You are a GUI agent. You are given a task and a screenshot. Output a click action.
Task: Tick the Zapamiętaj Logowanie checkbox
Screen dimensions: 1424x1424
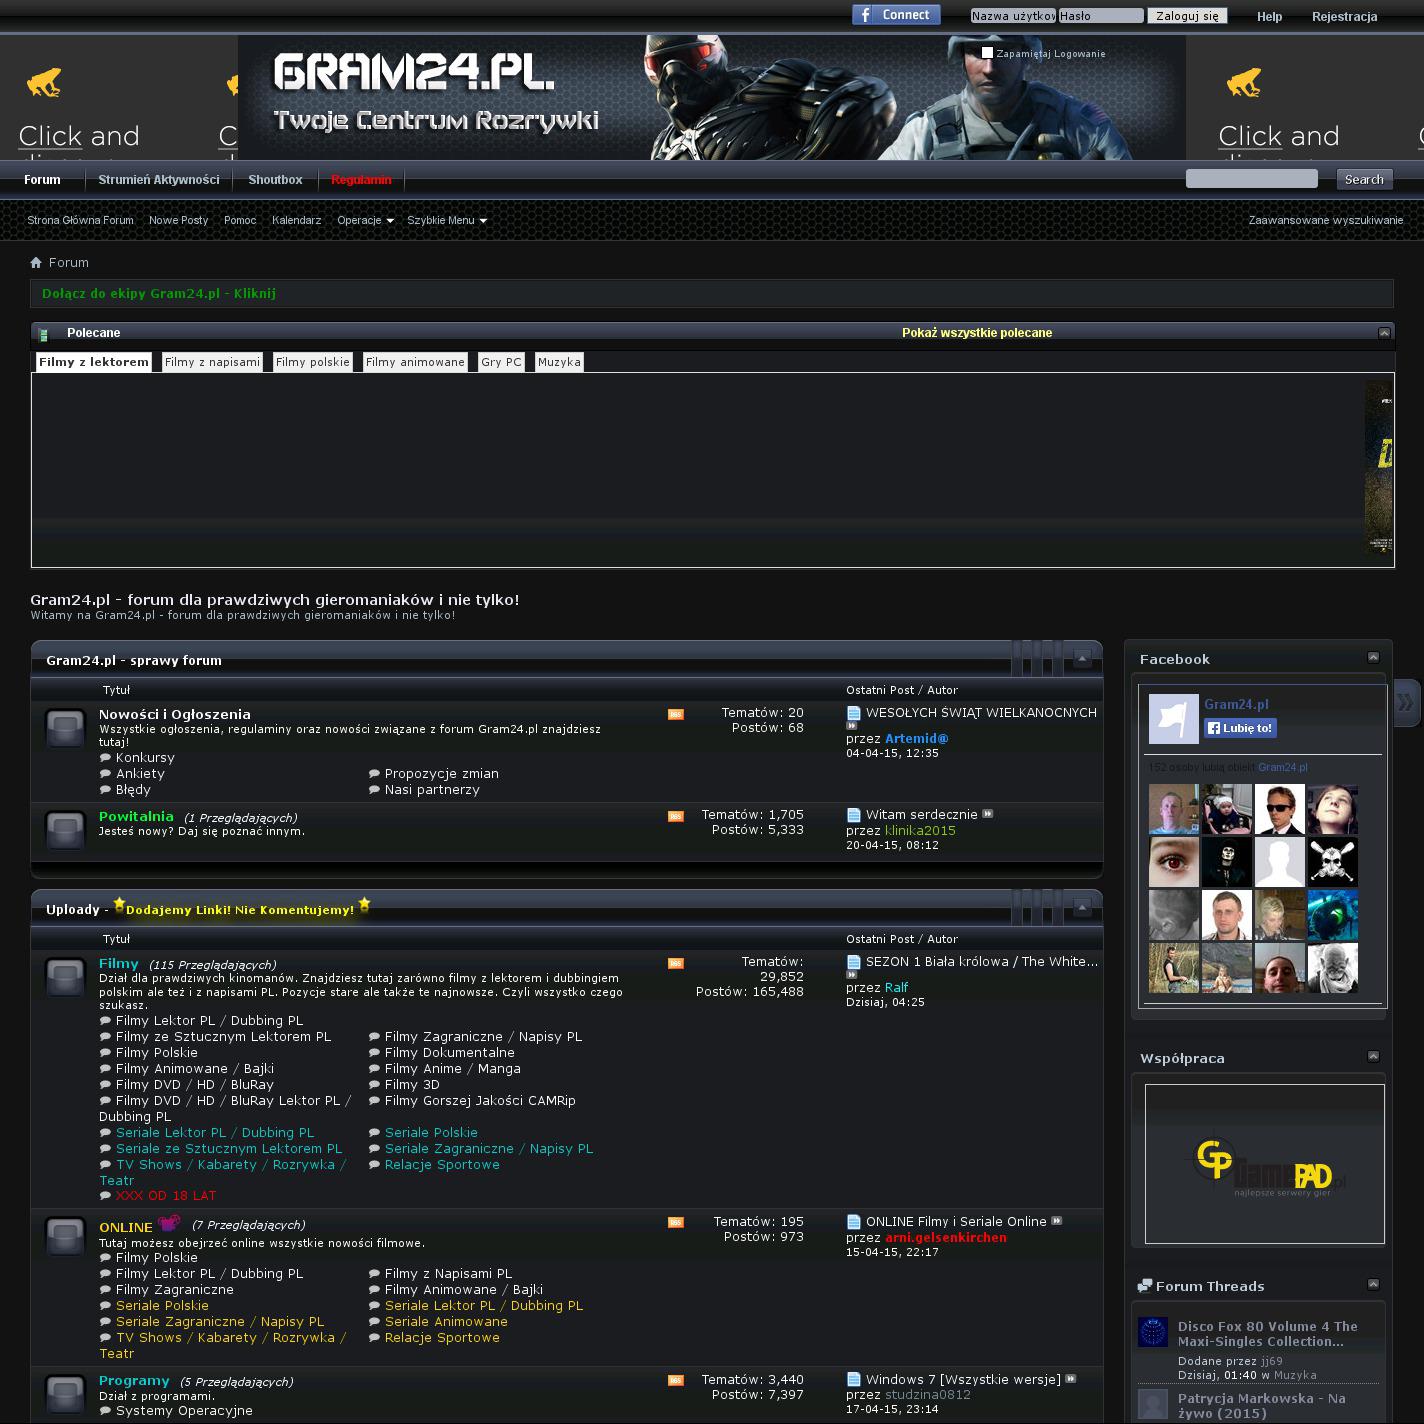(x=987, y=53)
